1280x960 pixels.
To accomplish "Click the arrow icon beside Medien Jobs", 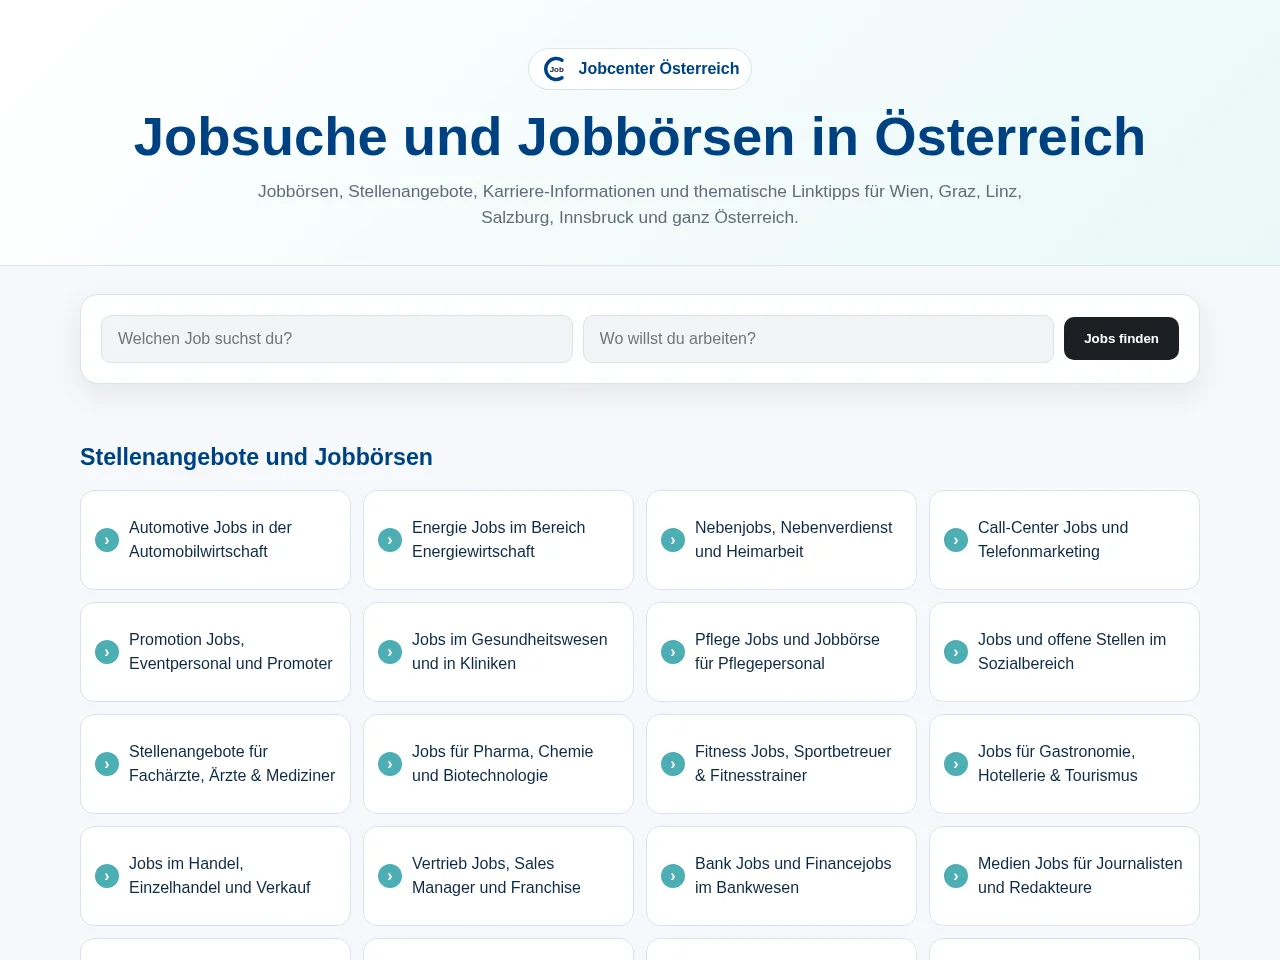I will 956,876.
